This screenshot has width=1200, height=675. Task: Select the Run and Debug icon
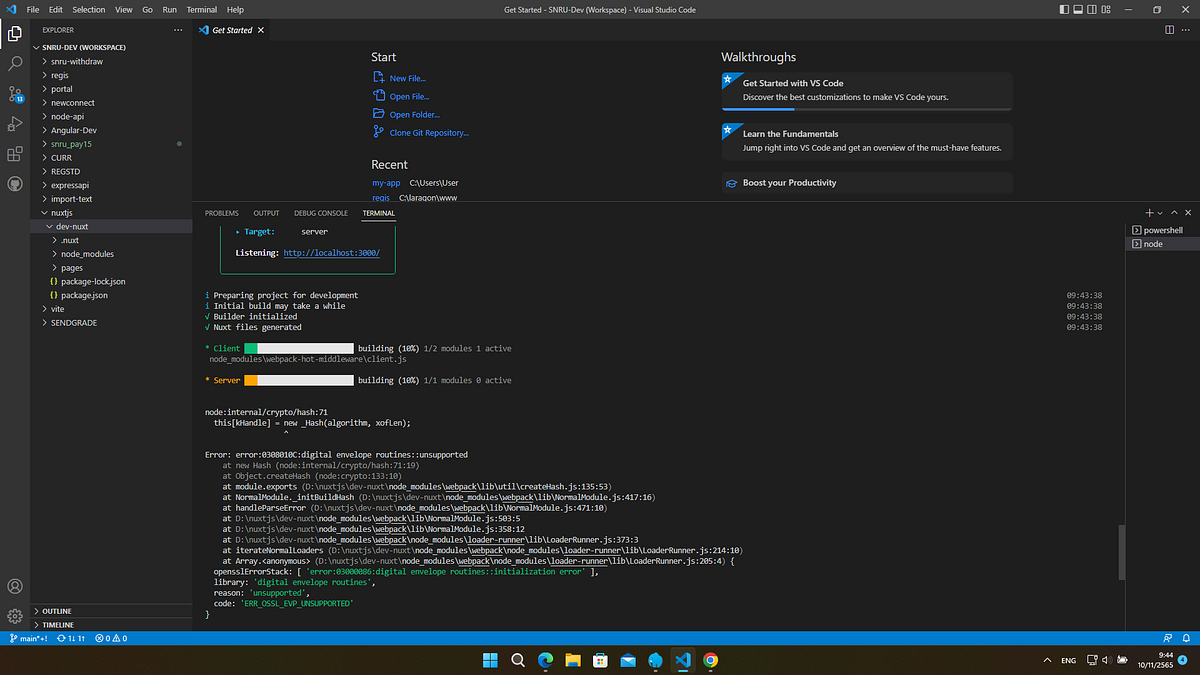[14, 123]
